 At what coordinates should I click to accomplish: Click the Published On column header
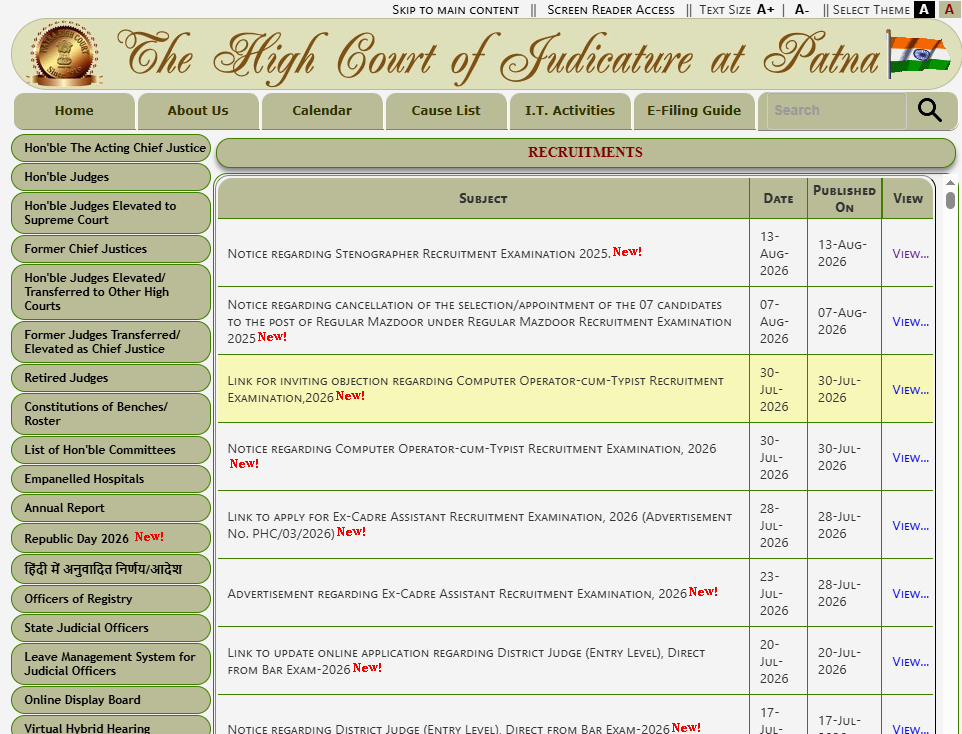click(x=844, y=198)
